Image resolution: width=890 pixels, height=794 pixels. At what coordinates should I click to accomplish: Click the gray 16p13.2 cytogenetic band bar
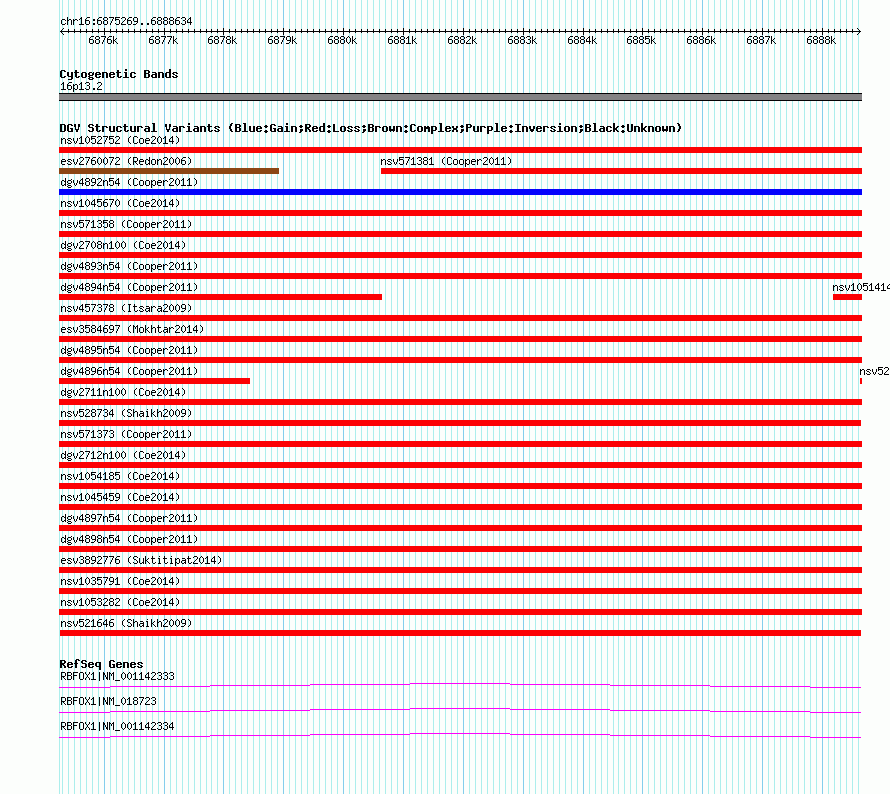(x=460, y=97)
